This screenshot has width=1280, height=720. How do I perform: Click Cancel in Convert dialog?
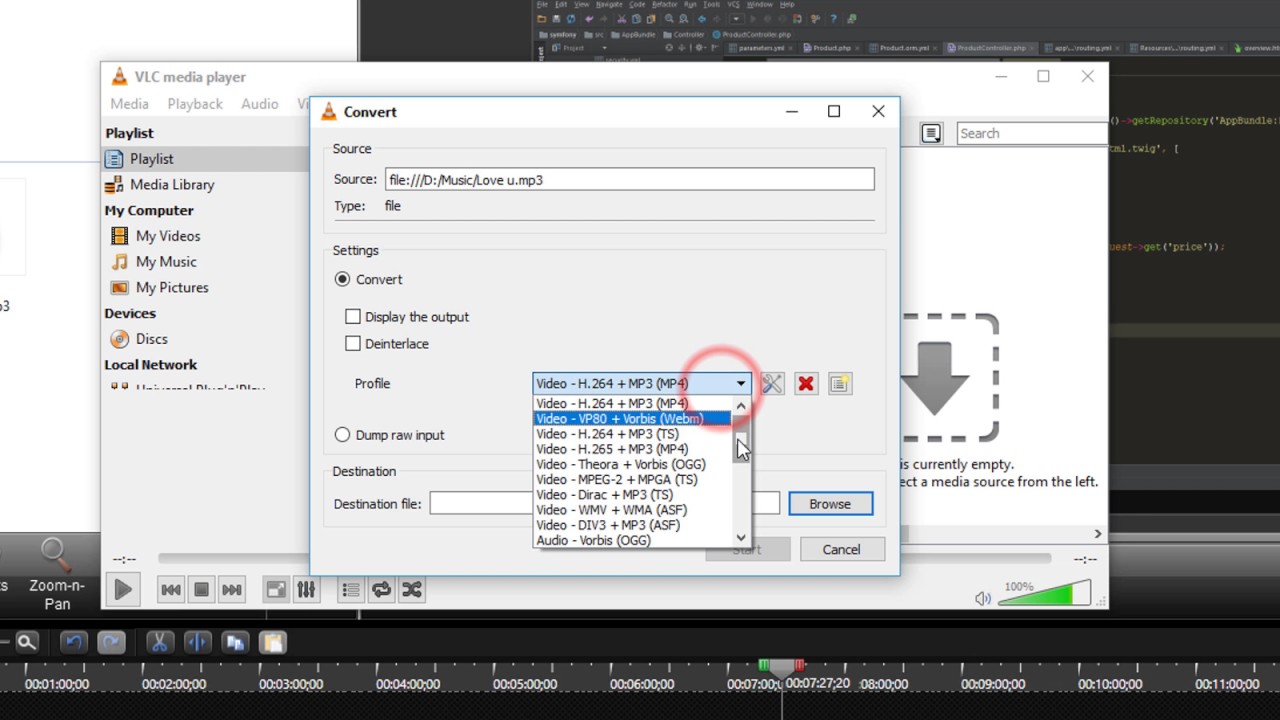click(841, 549)
